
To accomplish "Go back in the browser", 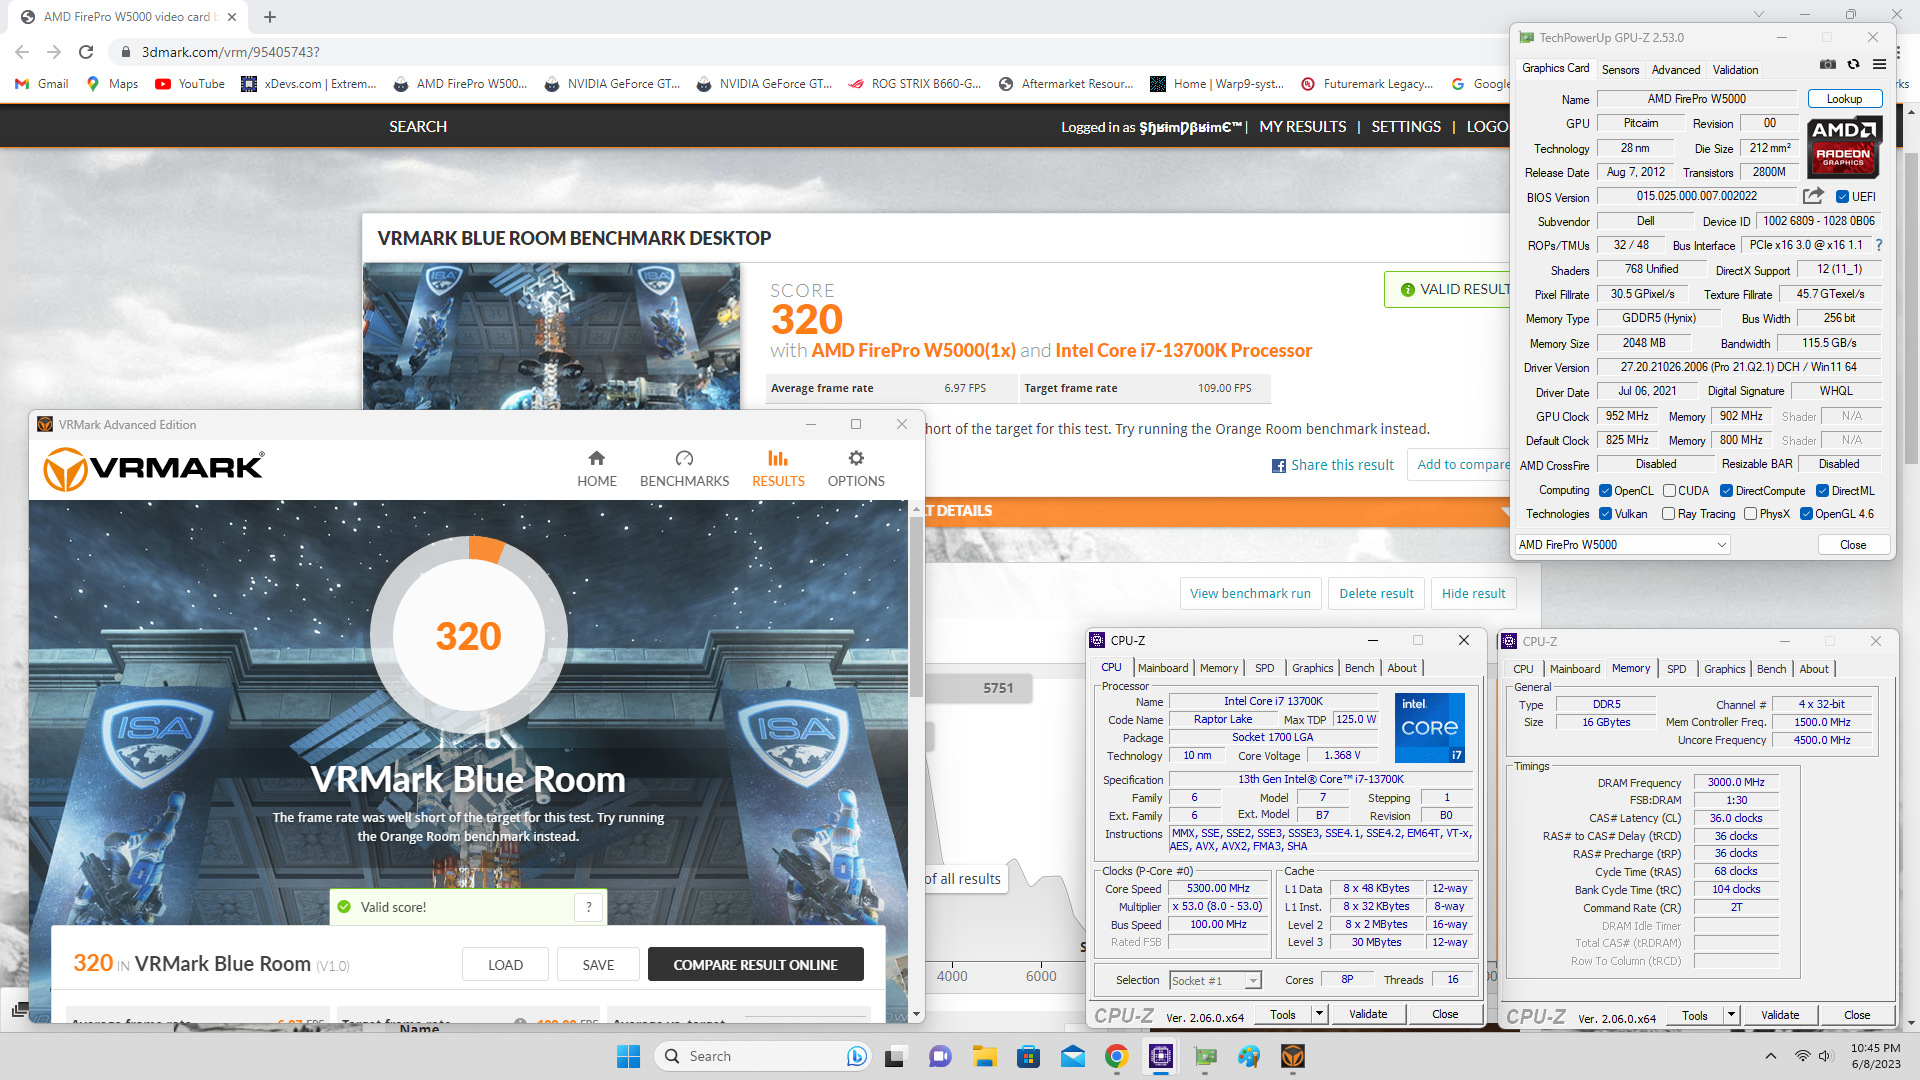I will point(22,52).
